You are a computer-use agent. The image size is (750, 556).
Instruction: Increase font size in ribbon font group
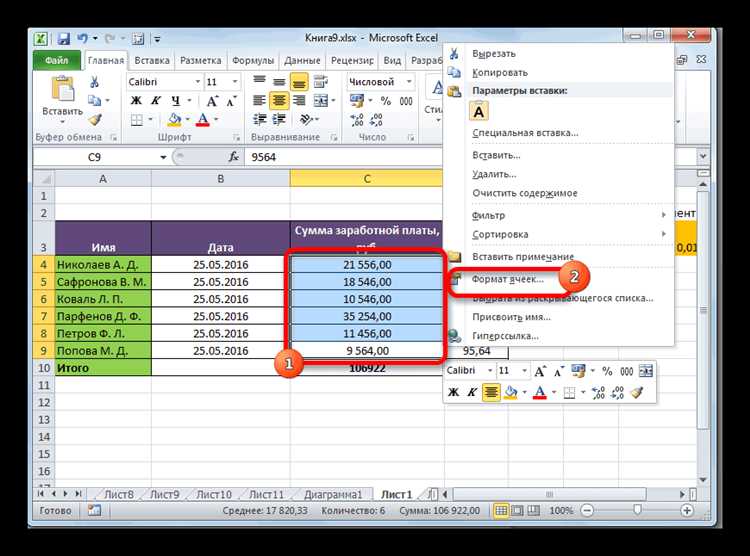tap(212, 101)
